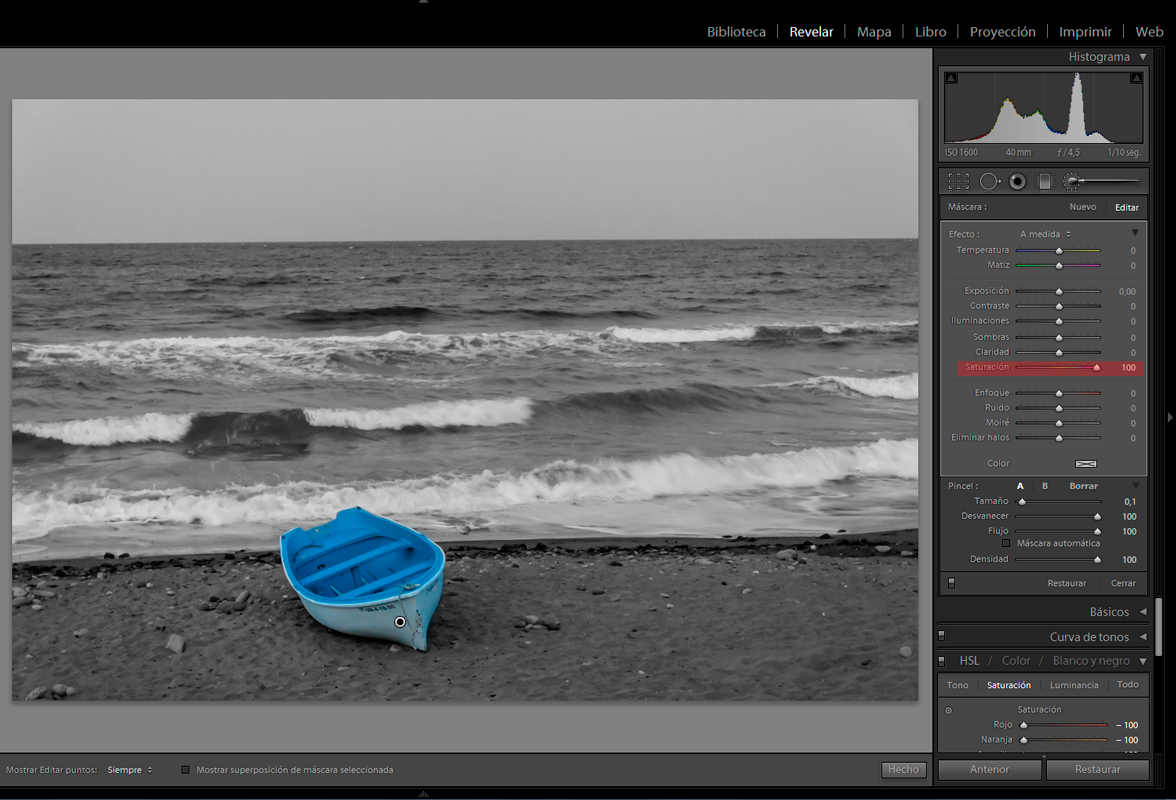Collapse the Histograma panel
Screen dimensions: 1176x800
(x=1143, y=57)
